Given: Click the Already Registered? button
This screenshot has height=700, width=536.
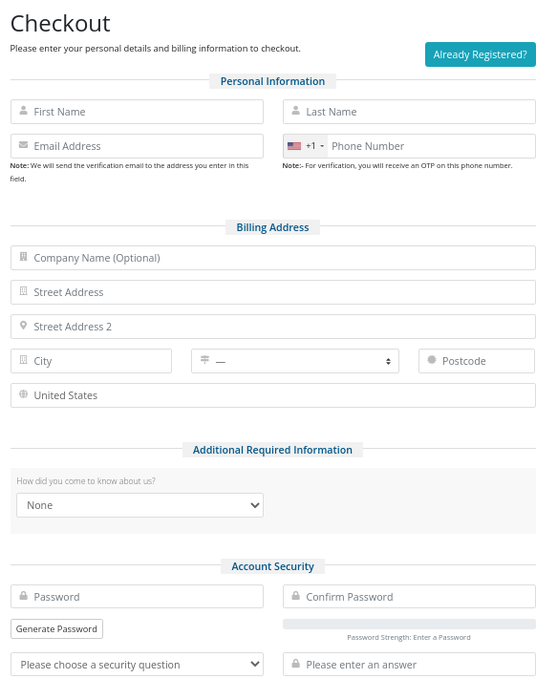Looking at the screenshot, I should click(480, 54).
